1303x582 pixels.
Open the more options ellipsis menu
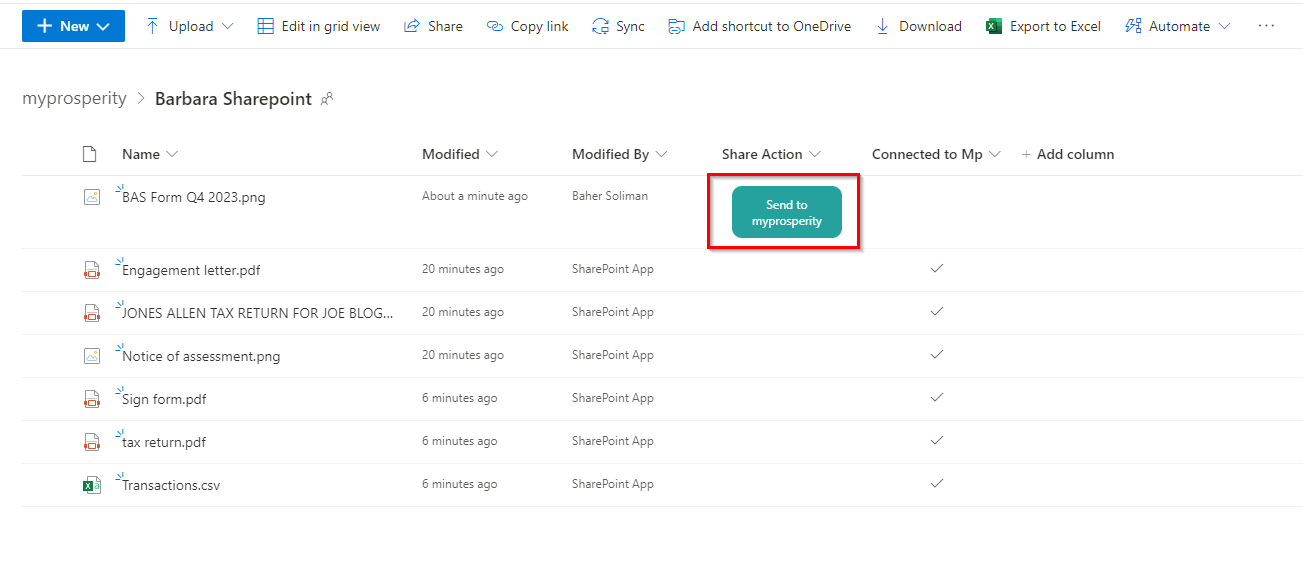[1266, 26]
